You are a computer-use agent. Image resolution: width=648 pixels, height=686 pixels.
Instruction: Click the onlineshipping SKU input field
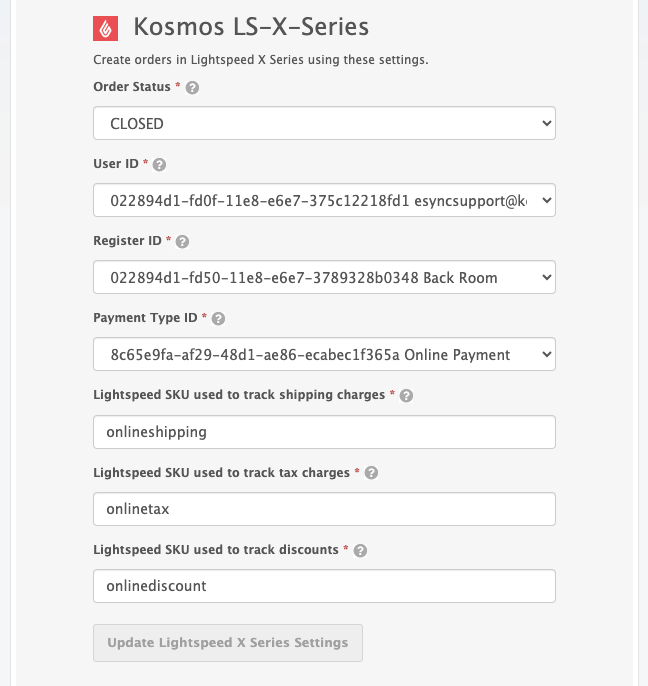[324, 432]
